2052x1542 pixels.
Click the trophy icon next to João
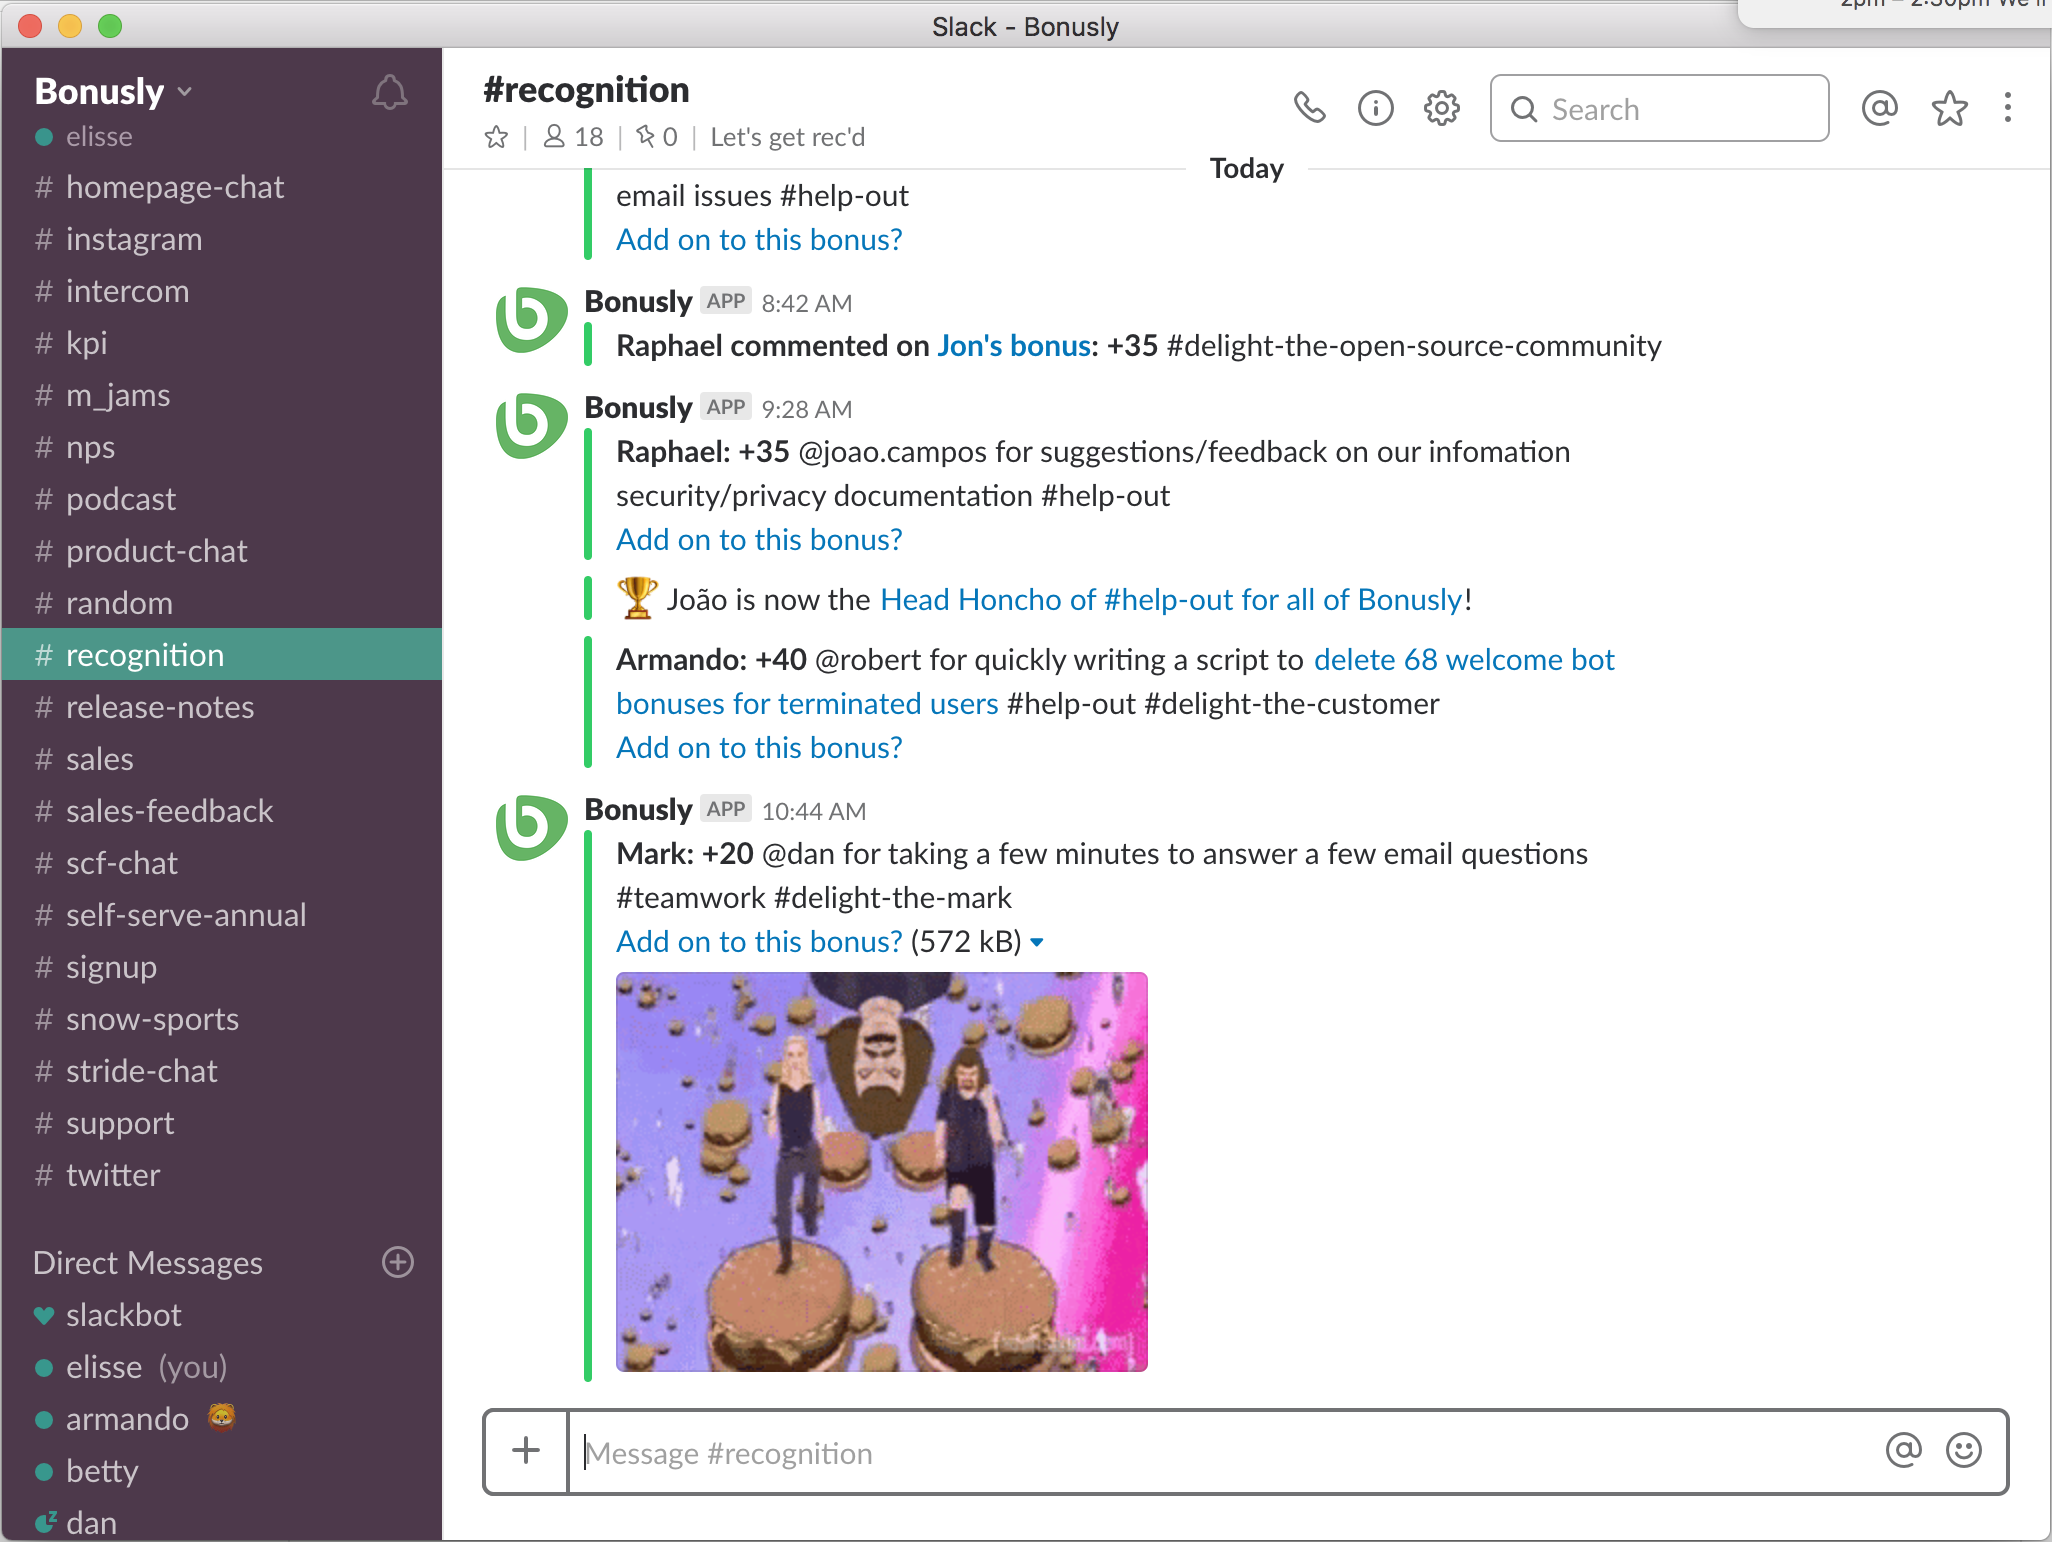(637, 598)
